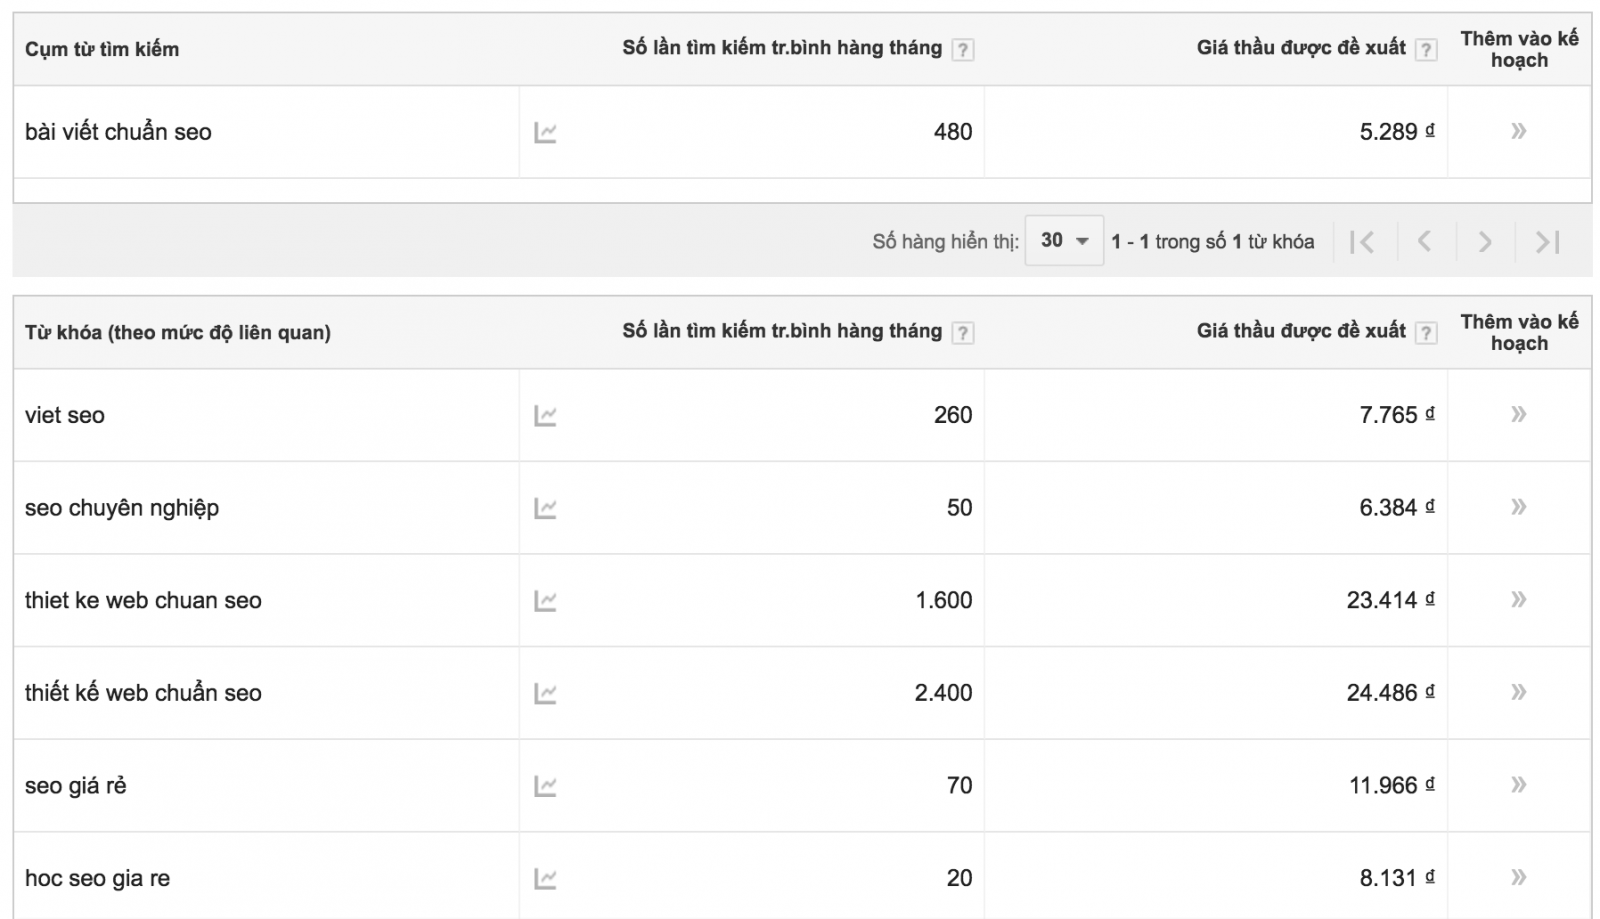Open help for suggested bid in keyword table
The height and width of the screenshot is (919, 1600).
(x=1426, y=332)
